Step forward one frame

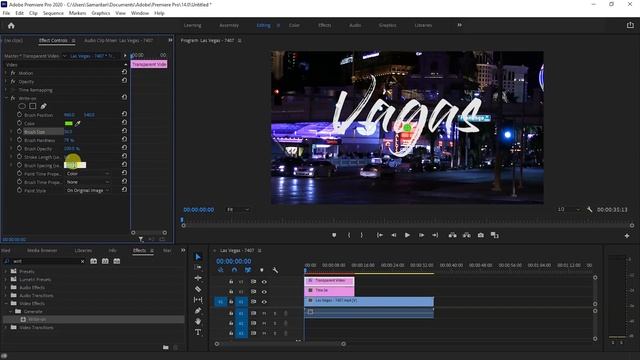pos(421,235)
